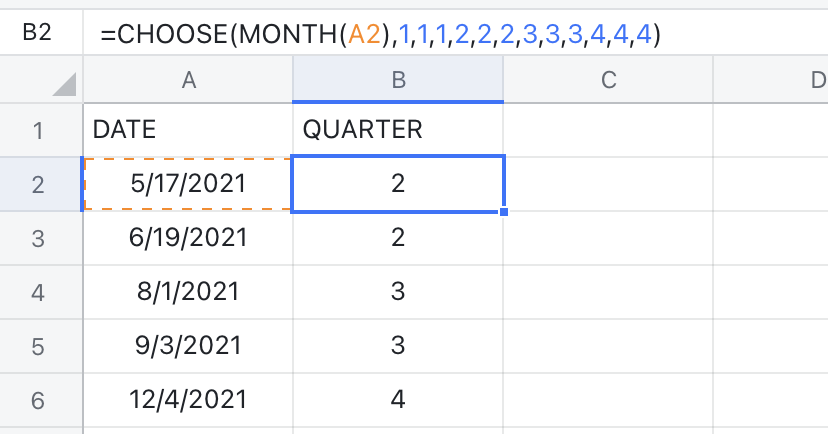Click the CHOOSE formula in formula bar
Viewport: 828px width, 434px height.
pyautogui.click(x=380, y=35)
